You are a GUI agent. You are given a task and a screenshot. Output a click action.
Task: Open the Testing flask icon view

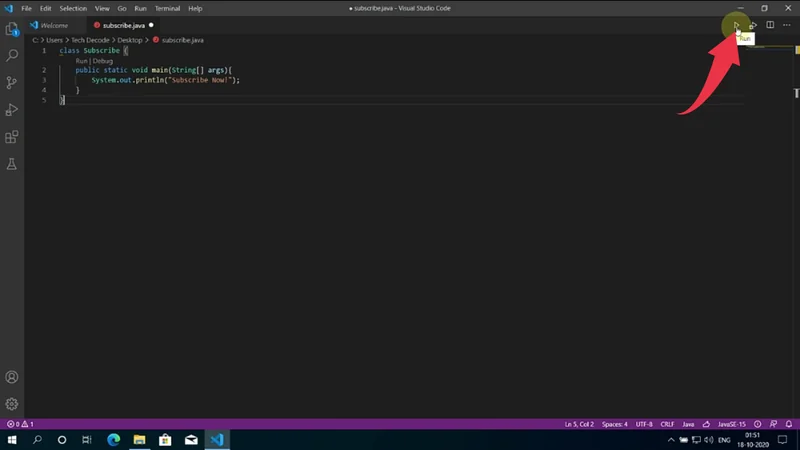[x=12, y=163]
